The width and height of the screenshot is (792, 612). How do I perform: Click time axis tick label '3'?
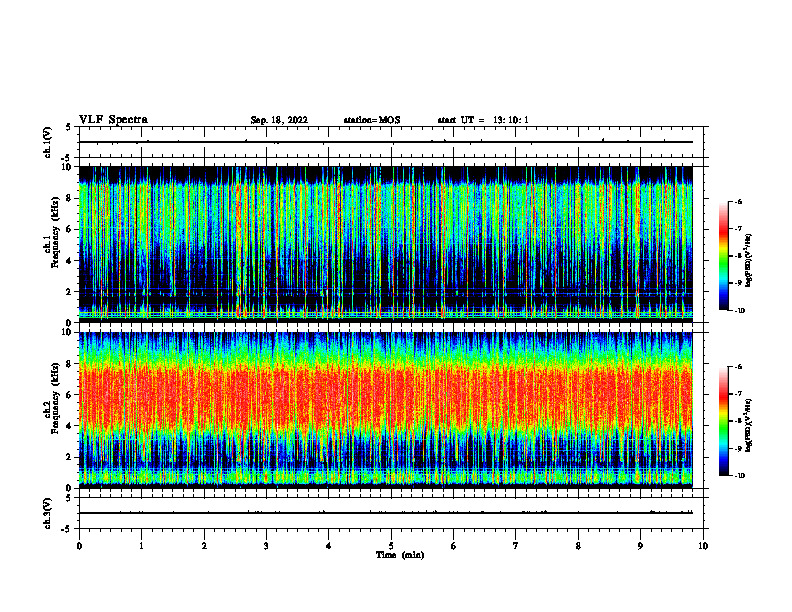[266, 546]
